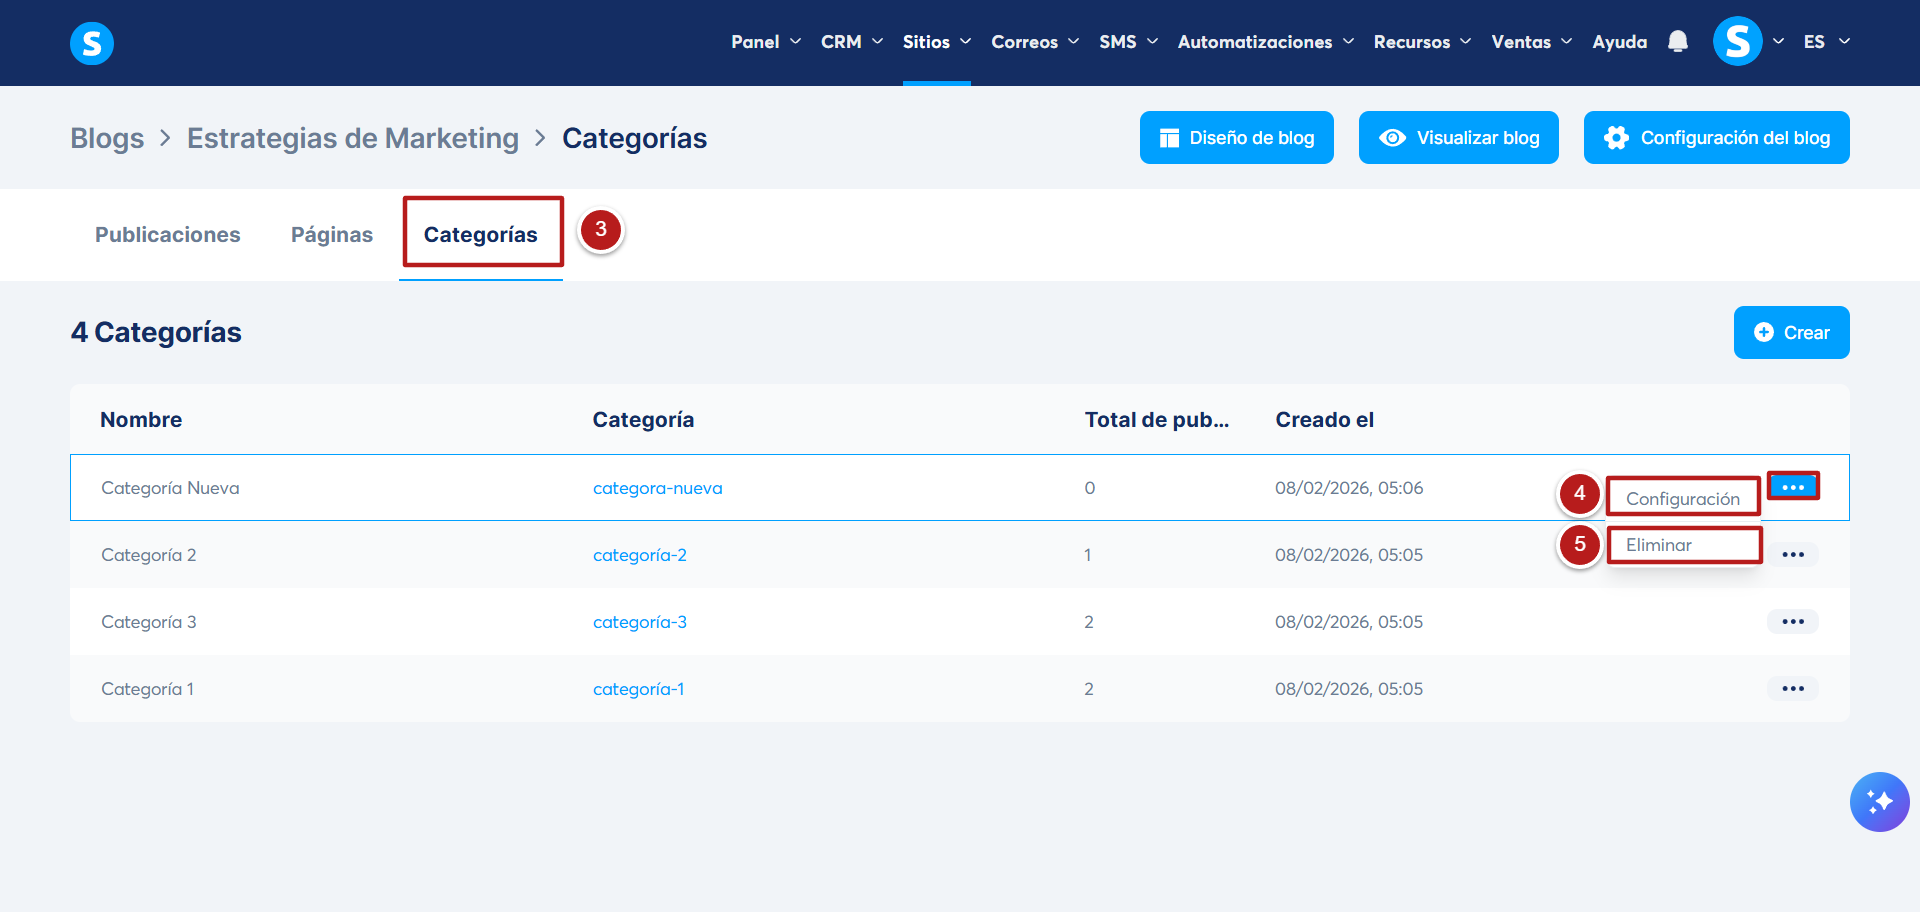The height and width of the screenshot is (912, 1920).
Task: Expand the Recursos menu
Action: (x=1422, y=42)
